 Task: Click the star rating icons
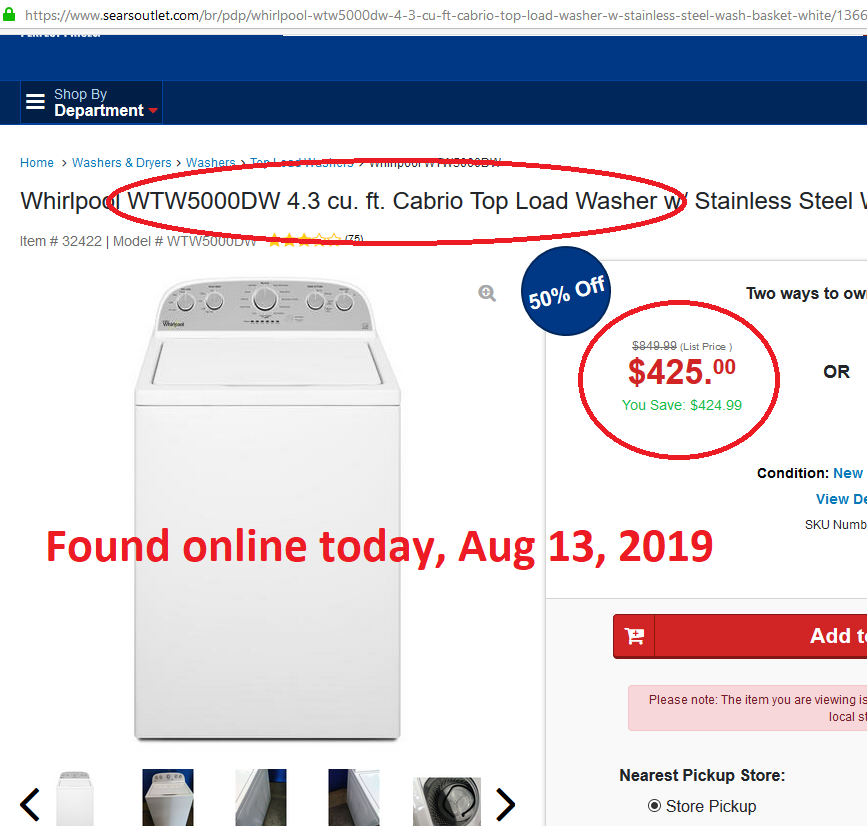(x=303, y=240)
